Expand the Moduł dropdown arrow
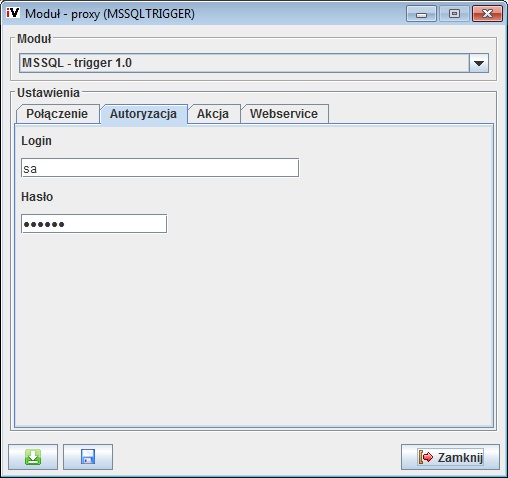This screenshot has height=478, width=508. click(479, 63)
